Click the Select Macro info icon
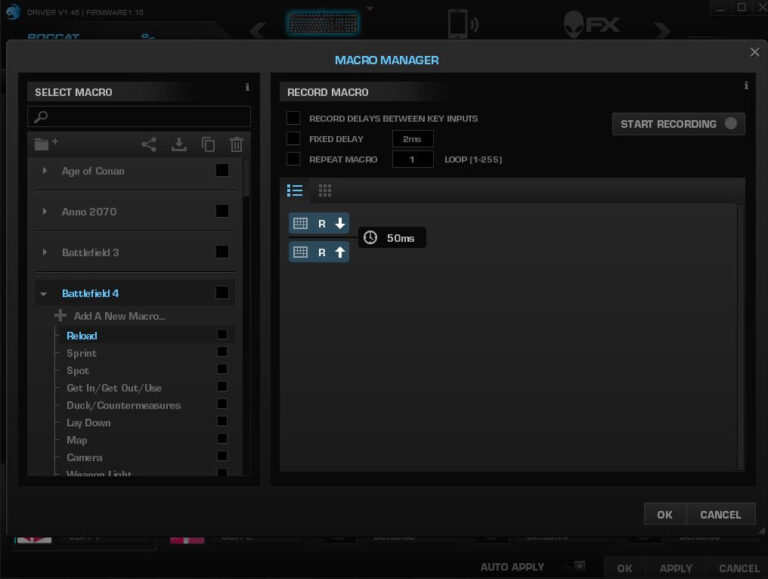 point(247,87)
